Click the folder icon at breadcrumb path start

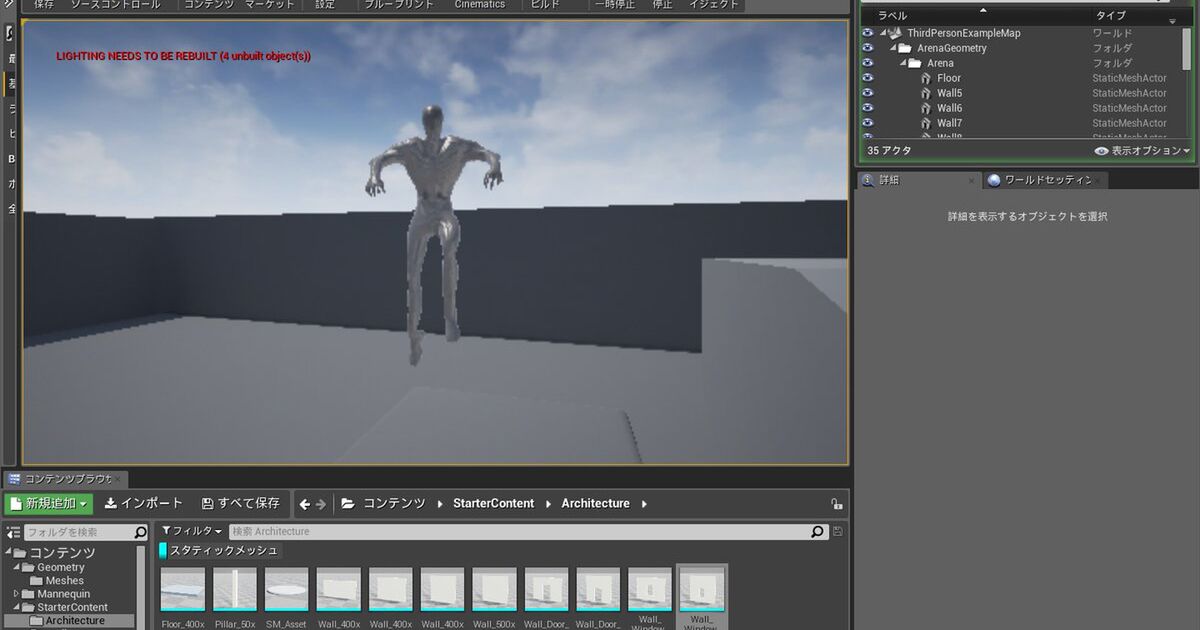348,504
